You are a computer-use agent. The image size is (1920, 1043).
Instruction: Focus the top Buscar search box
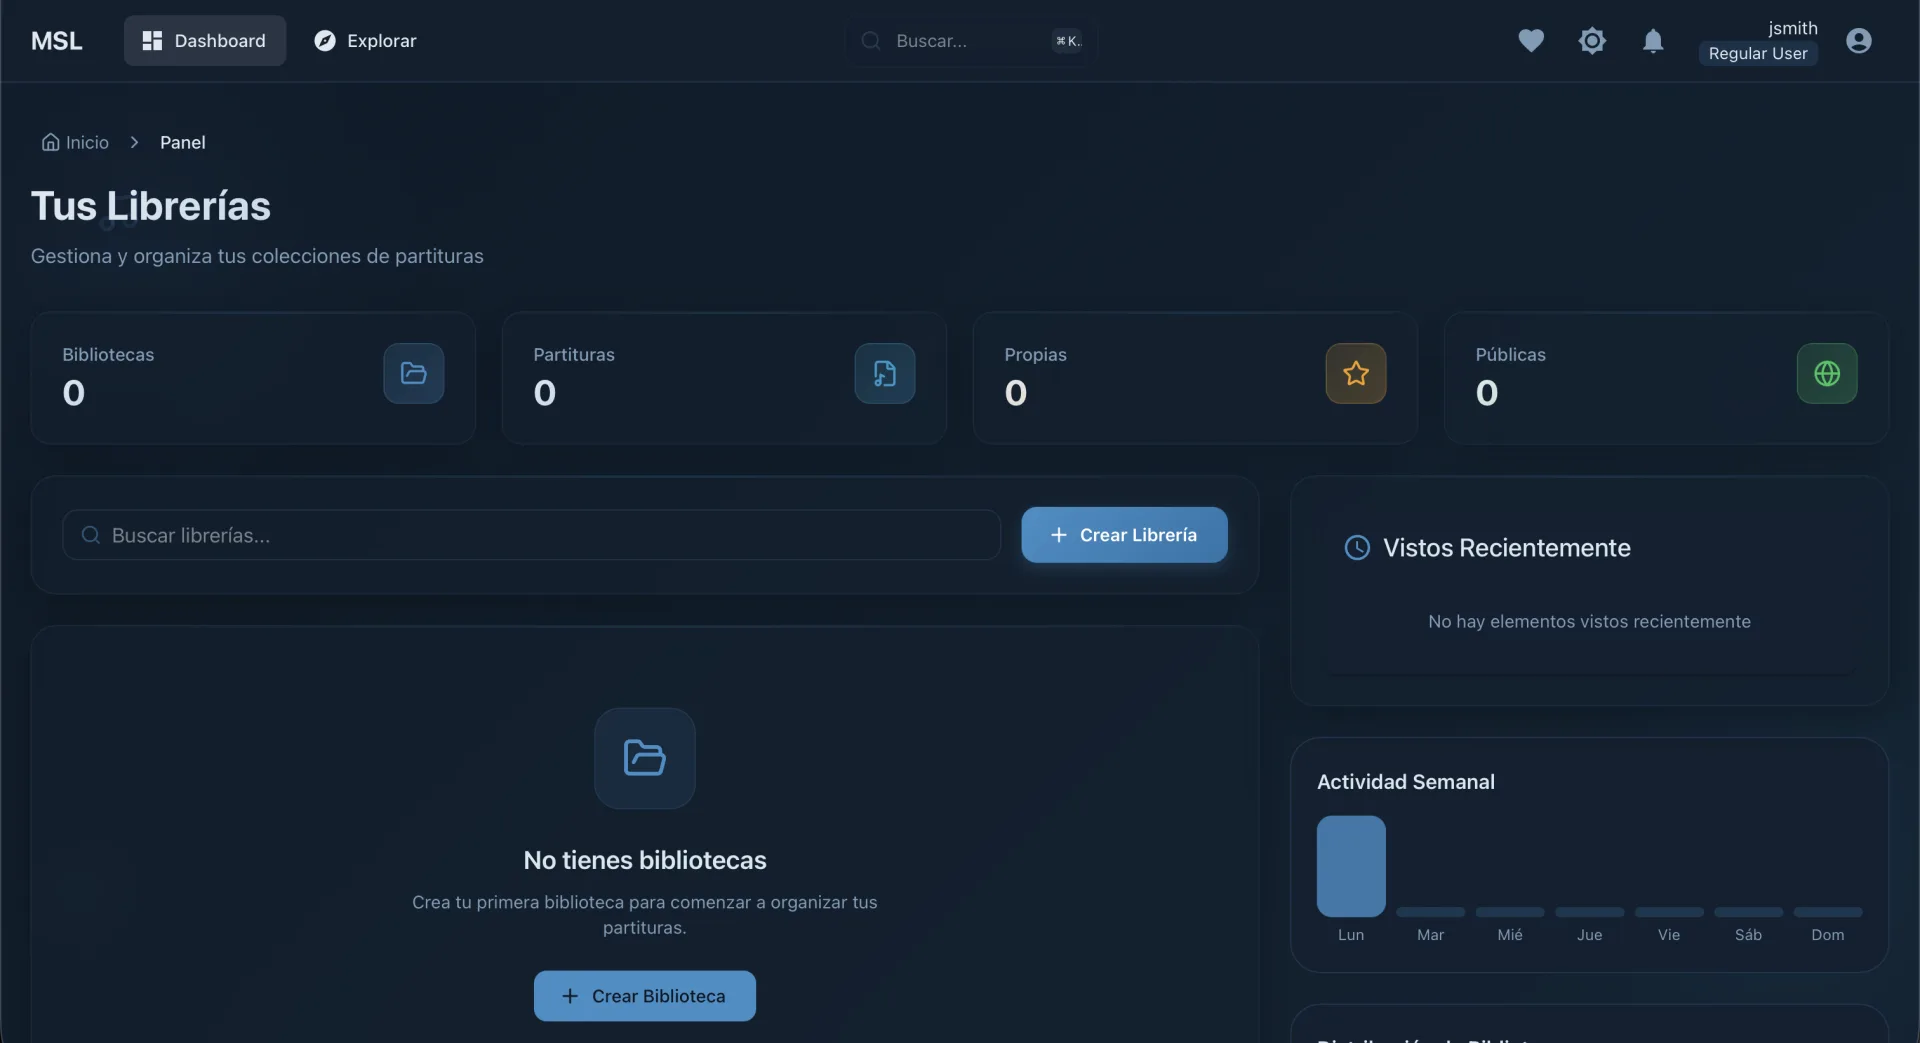pyautogui.click(x=970, y=41)
